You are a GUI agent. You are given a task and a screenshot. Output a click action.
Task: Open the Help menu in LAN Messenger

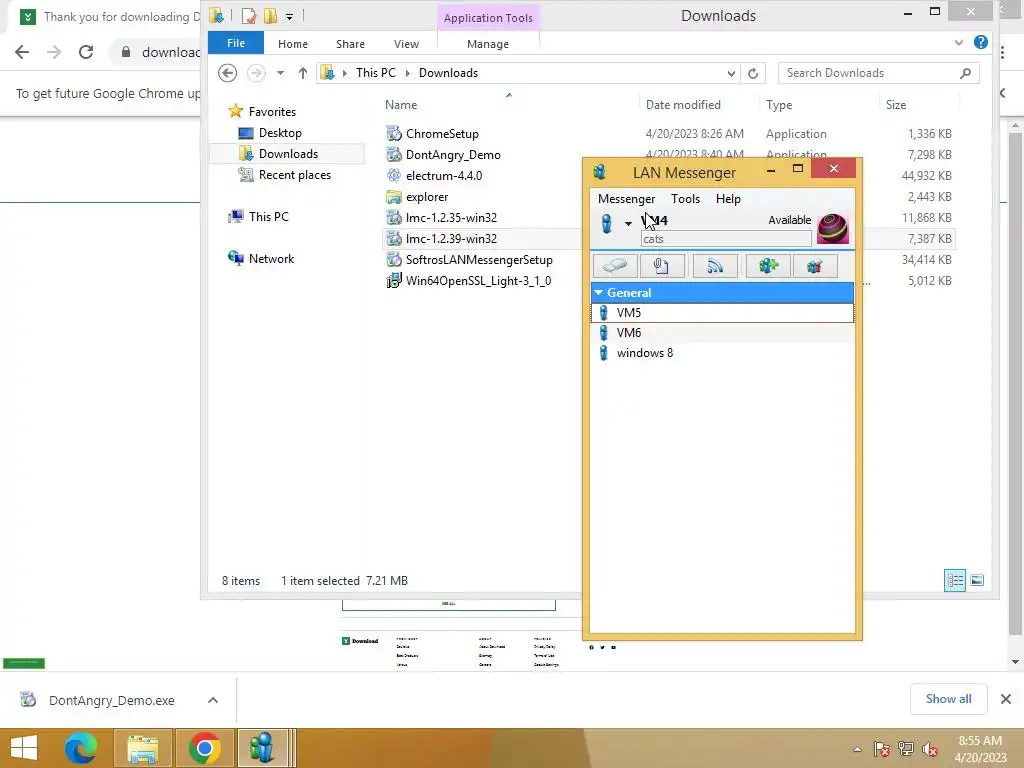click(x=728, y=199)
